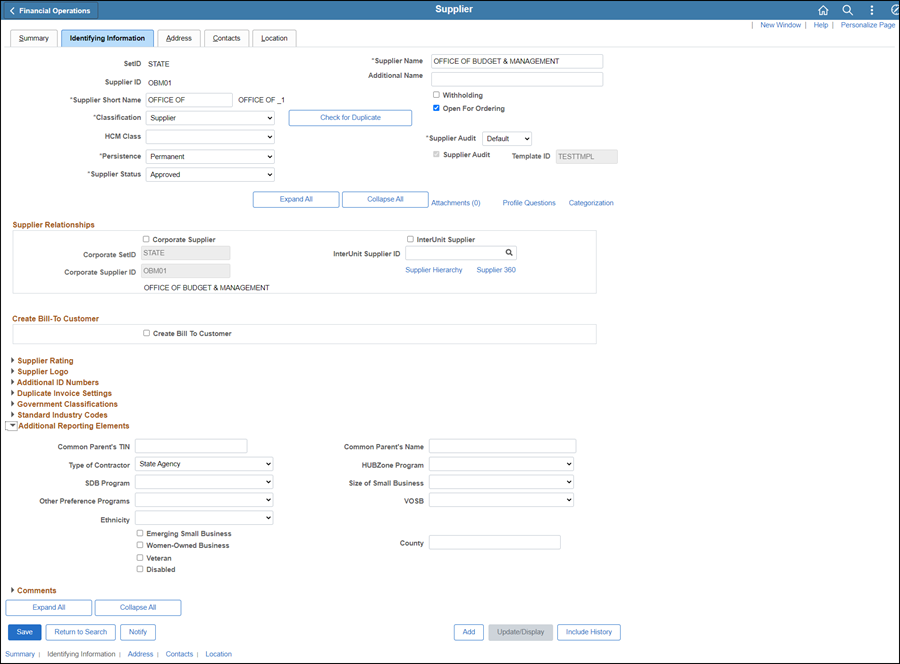Screen dimensions: 900x664
Task: Open InterUnit Supplier ID lookup magnifier
Action: point(509,253)
